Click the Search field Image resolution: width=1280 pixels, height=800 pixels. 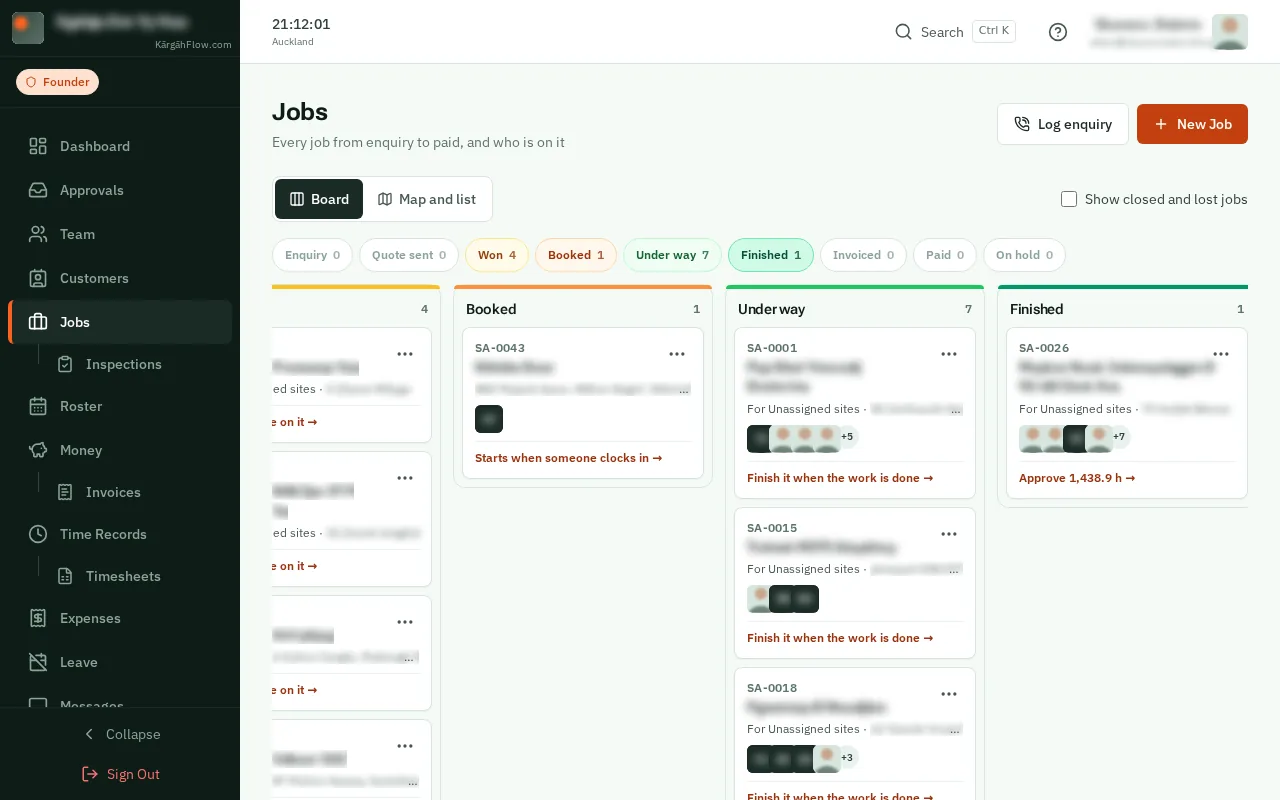[x=955, y=32]
